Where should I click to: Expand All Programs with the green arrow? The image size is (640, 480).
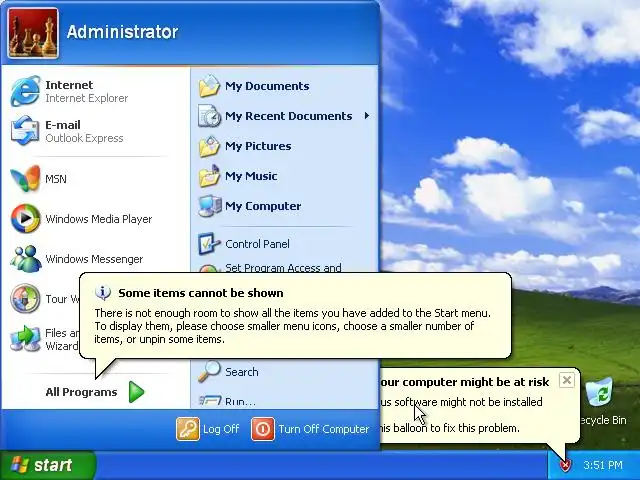137,392
